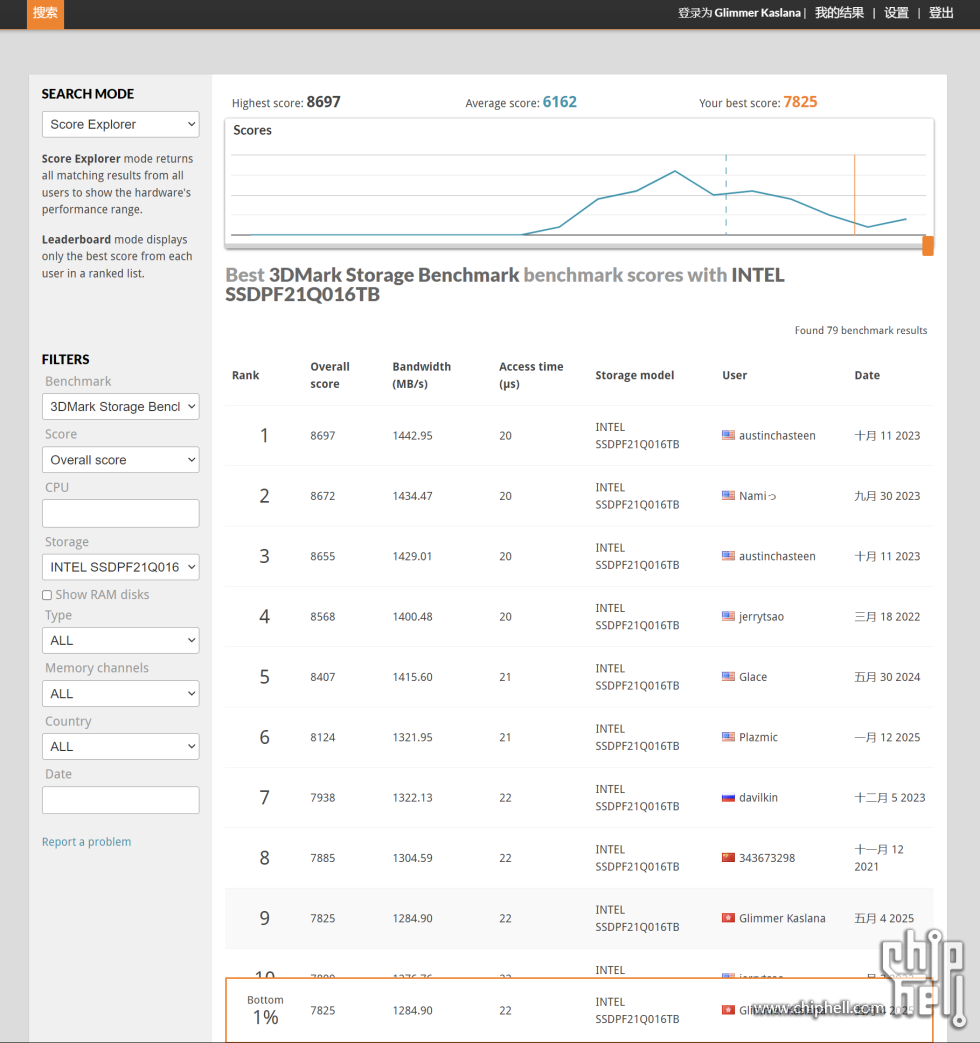This screenshot has height=1043, width=980.
Task: Click the overall score 7938
Action: pos(323,798)
